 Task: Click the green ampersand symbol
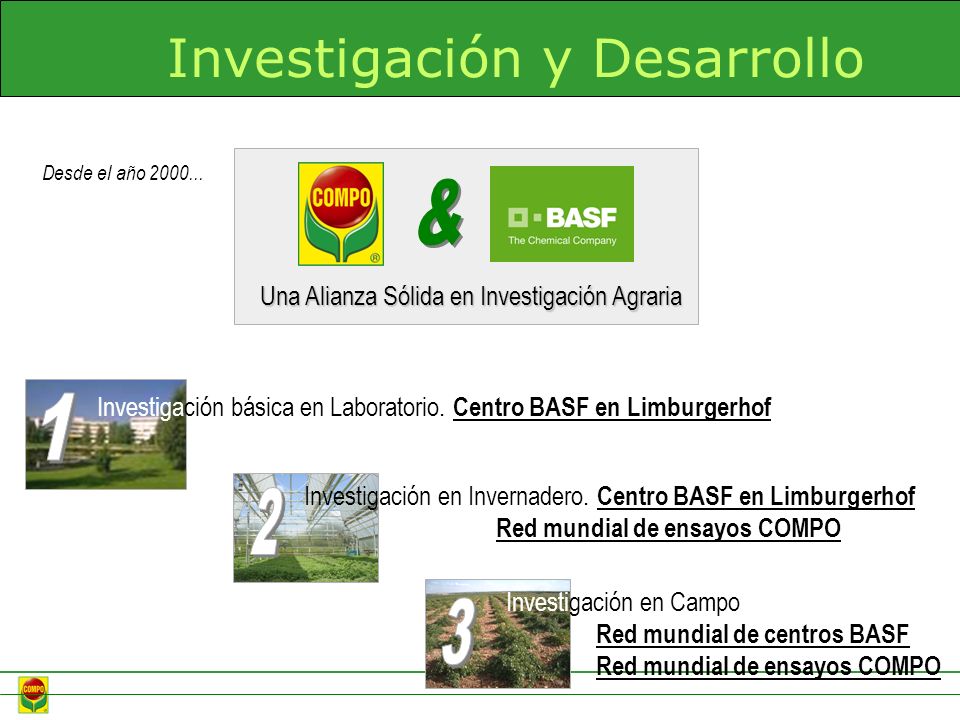point(440,214)
